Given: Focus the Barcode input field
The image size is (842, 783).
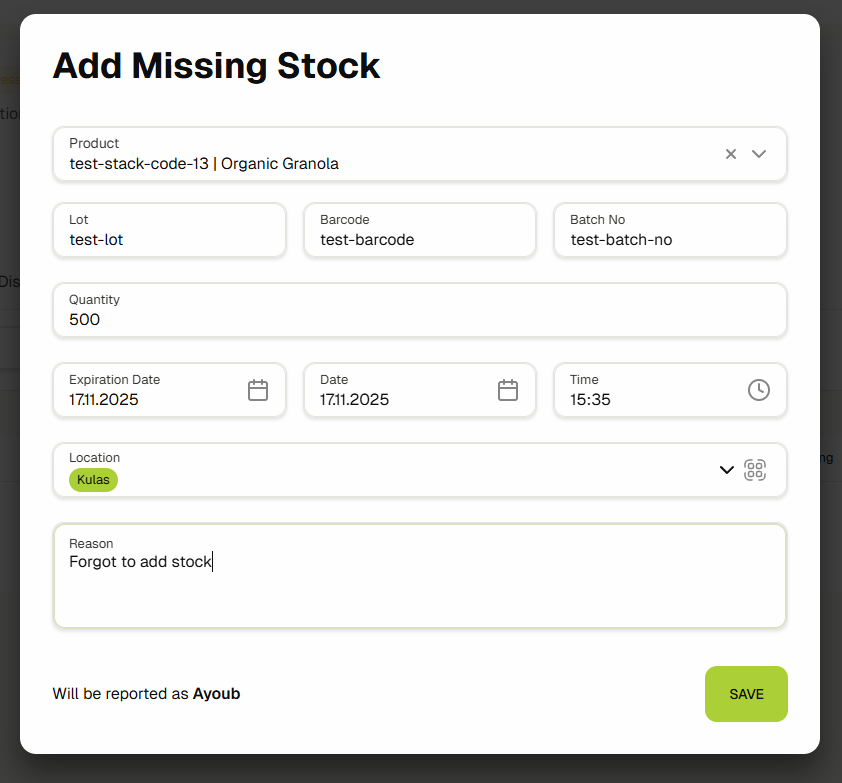Looking at the screenshot, I should click(x=419, y=239).
